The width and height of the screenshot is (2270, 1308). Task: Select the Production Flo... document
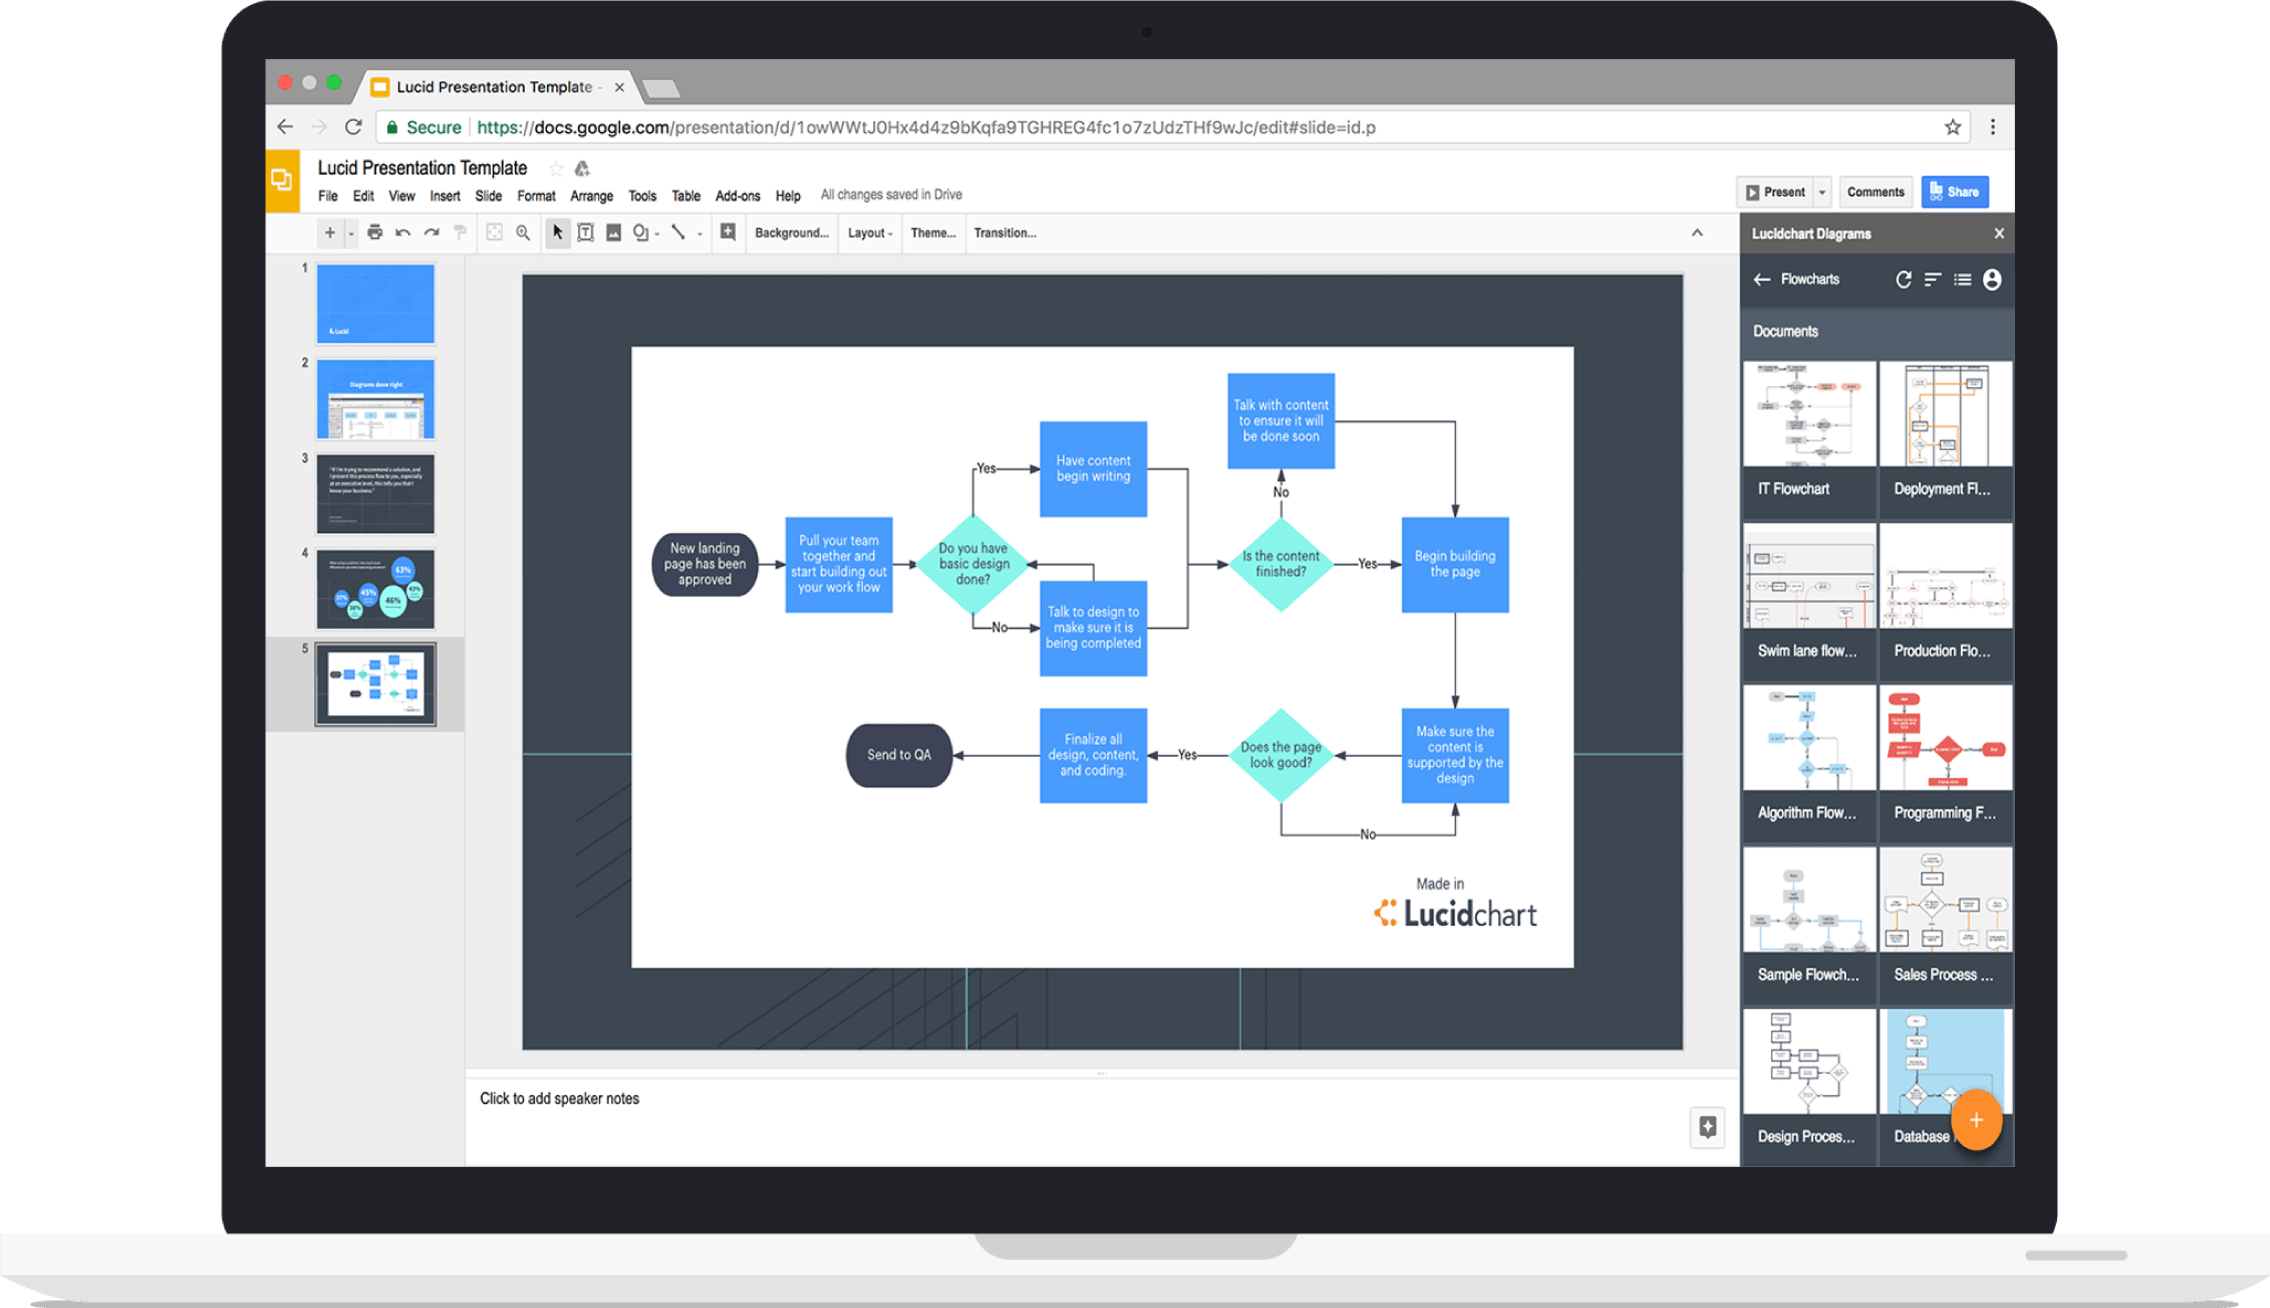(x=1946, y=600)
